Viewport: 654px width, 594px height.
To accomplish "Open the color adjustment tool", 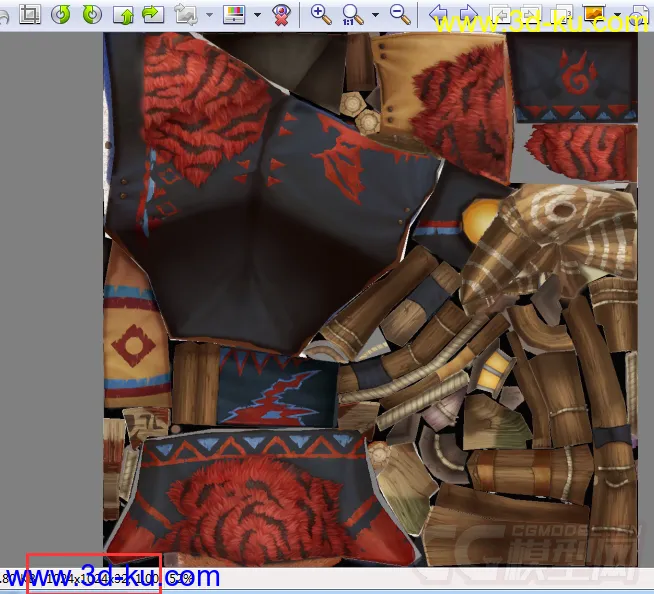I will coord(234,15).
